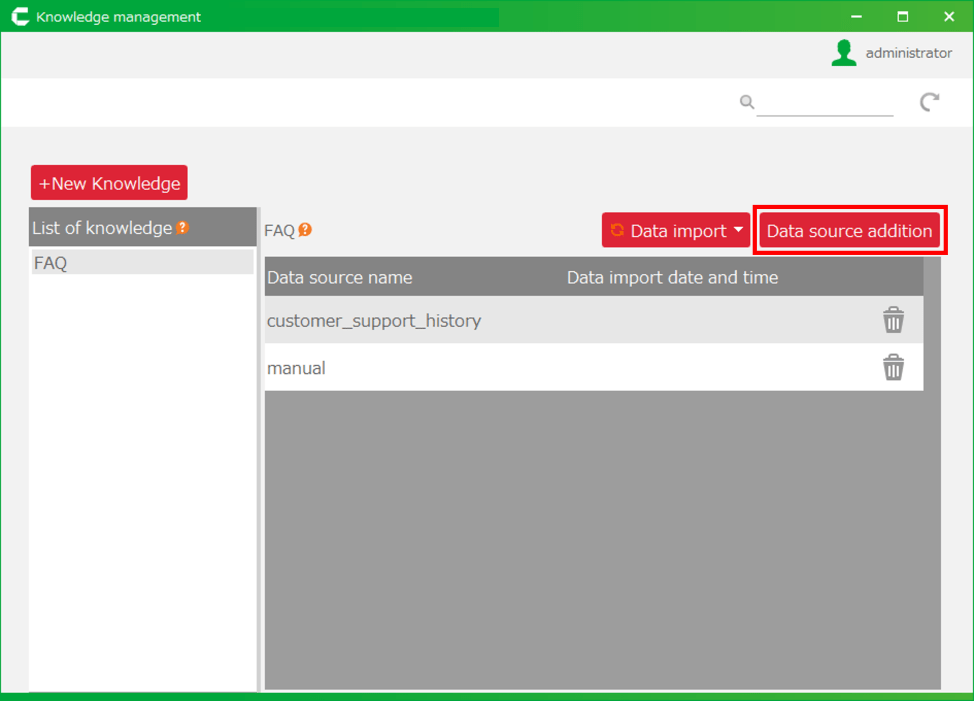The height and width of the screenshot is (701, 974).
Task: Open help icon beside FAQ heading
Action: pos(305,230)
